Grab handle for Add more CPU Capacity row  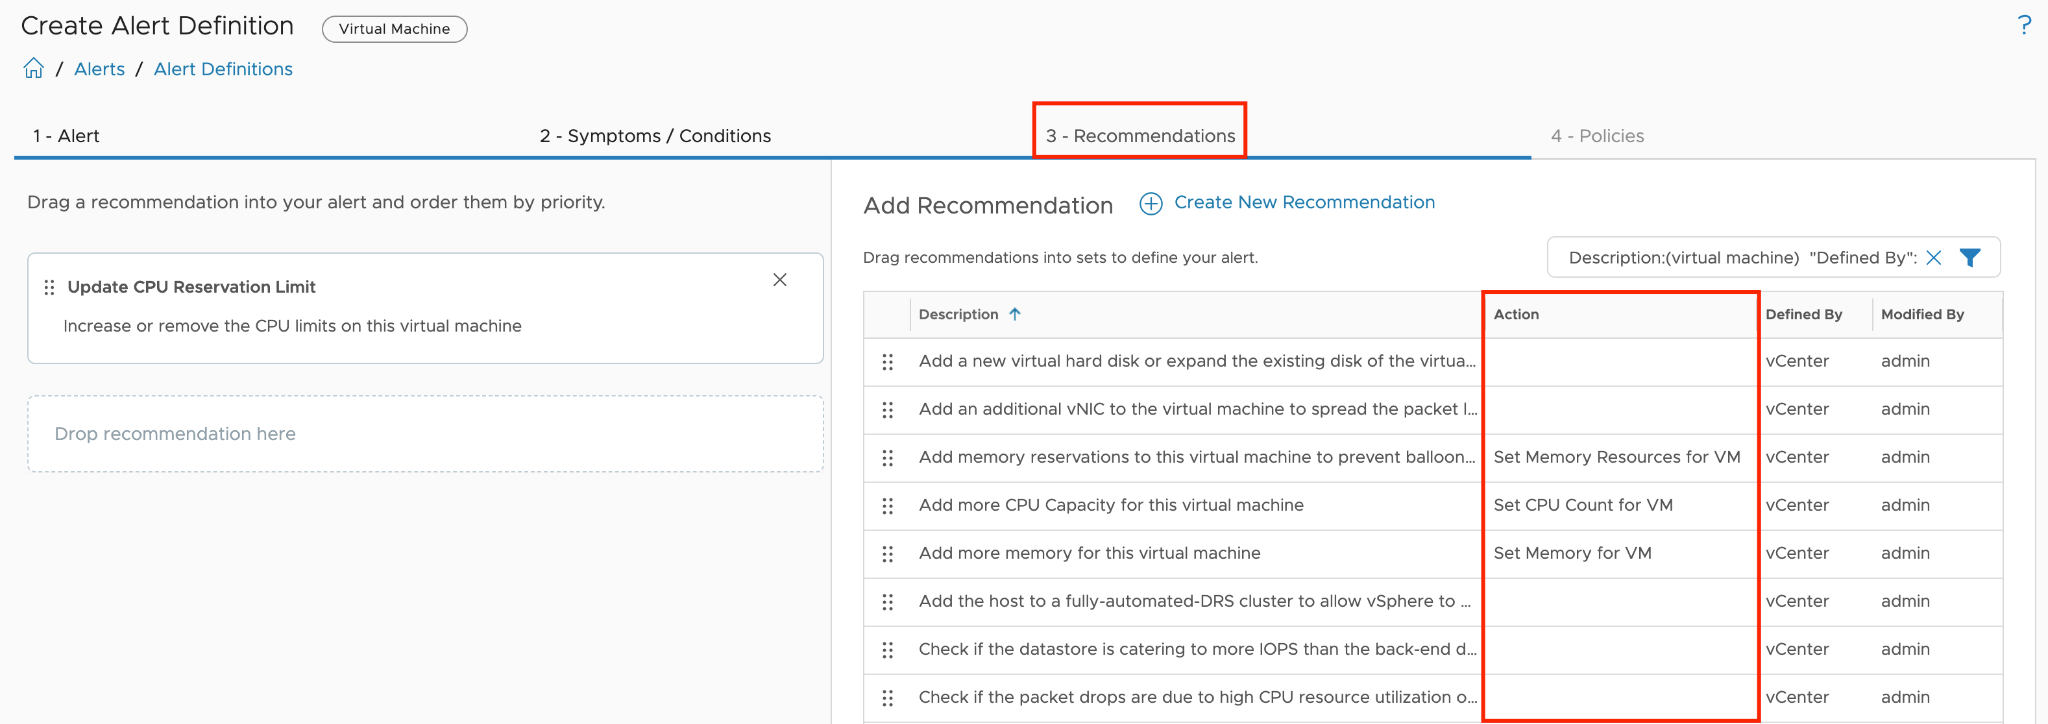point(888,506)
